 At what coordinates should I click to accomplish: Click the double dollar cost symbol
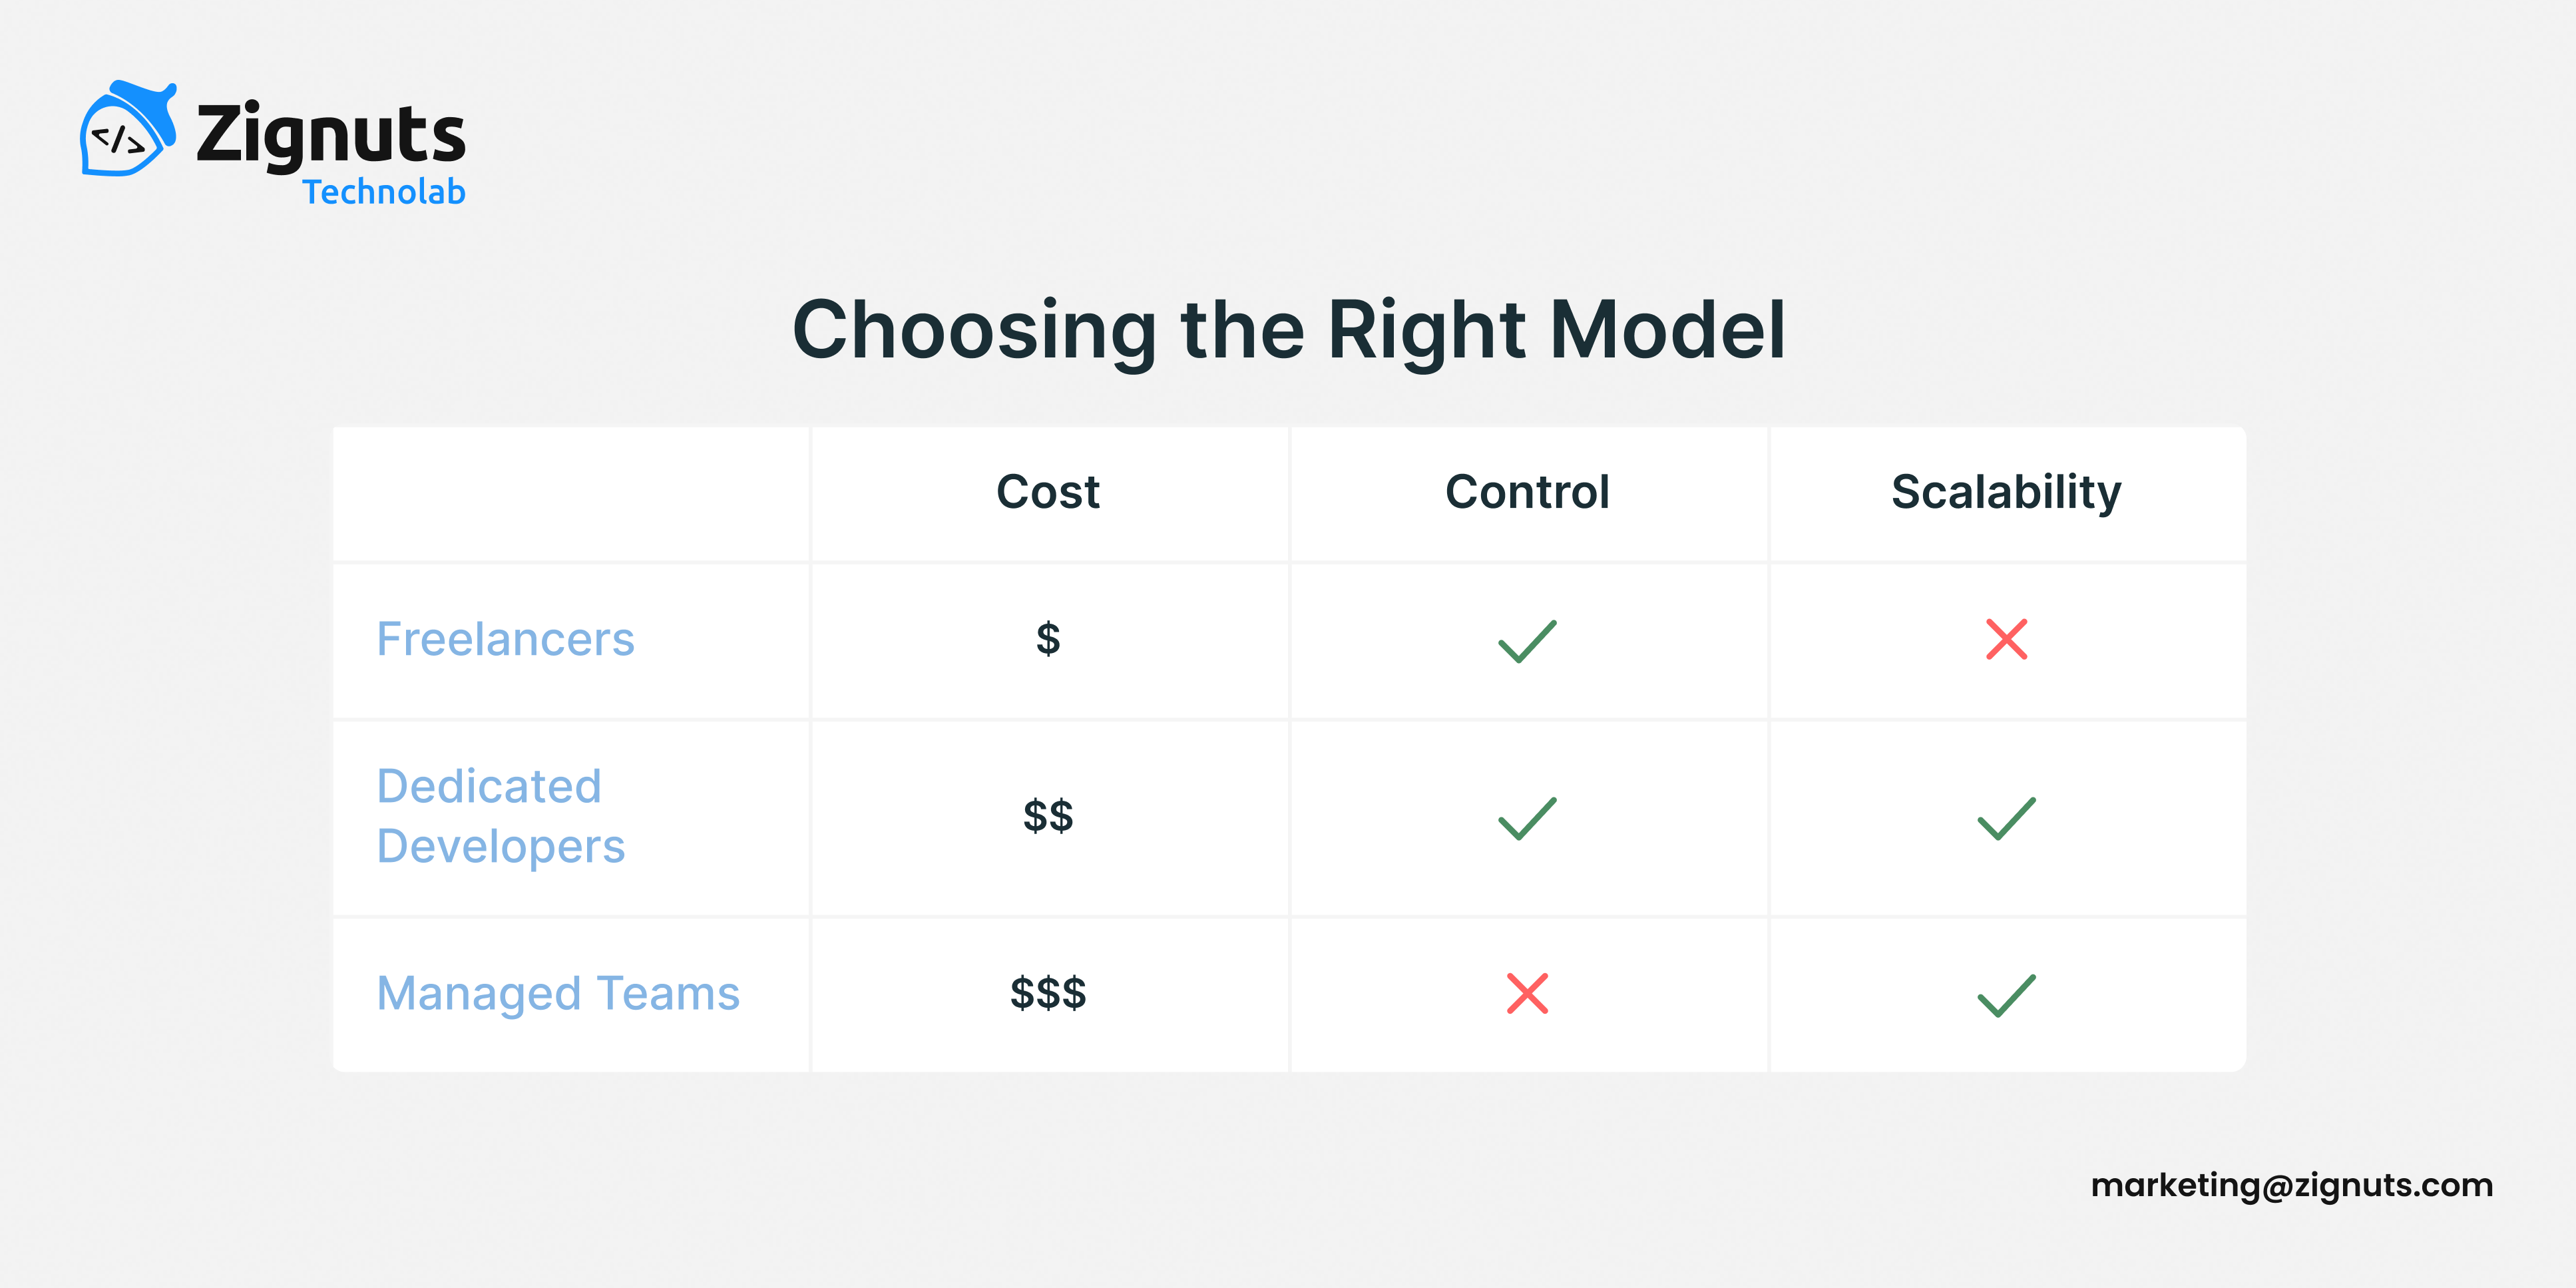(1048, 816)
